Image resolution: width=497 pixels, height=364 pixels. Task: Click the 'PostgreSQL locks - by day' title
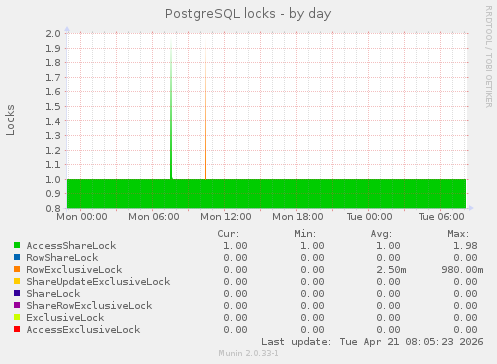(x=248, y=14)
